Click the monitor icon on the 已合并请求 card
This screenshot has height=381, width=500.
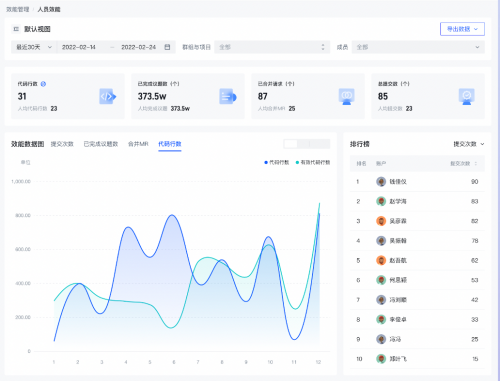point(347,97)
